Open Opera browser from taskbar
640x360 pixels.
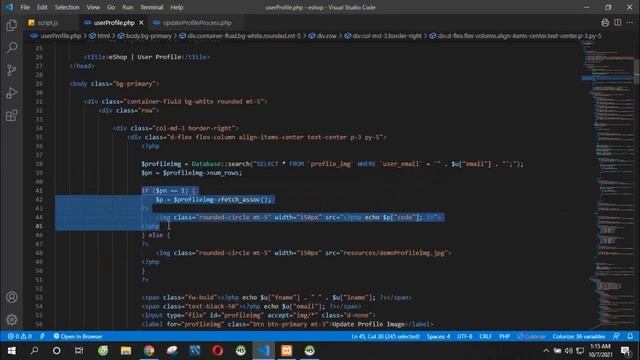(218, 351)
